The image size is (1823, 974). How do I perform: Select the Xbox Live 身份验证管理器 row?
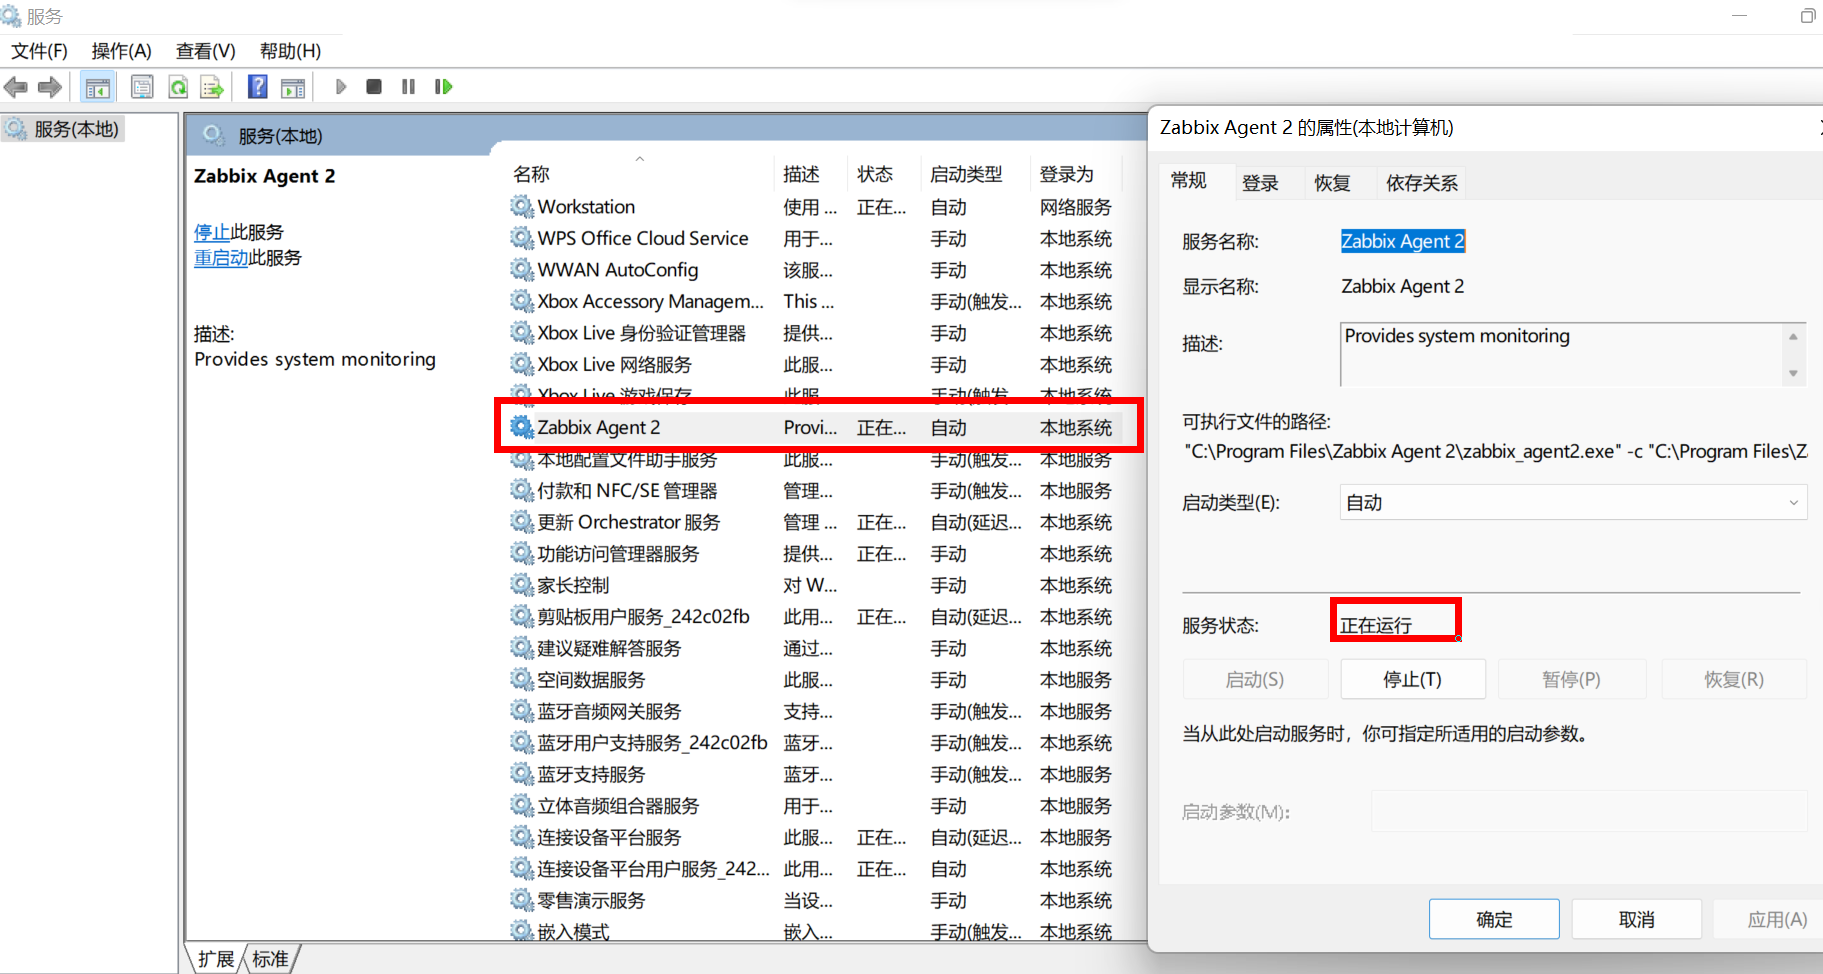(x=814, y=333)
